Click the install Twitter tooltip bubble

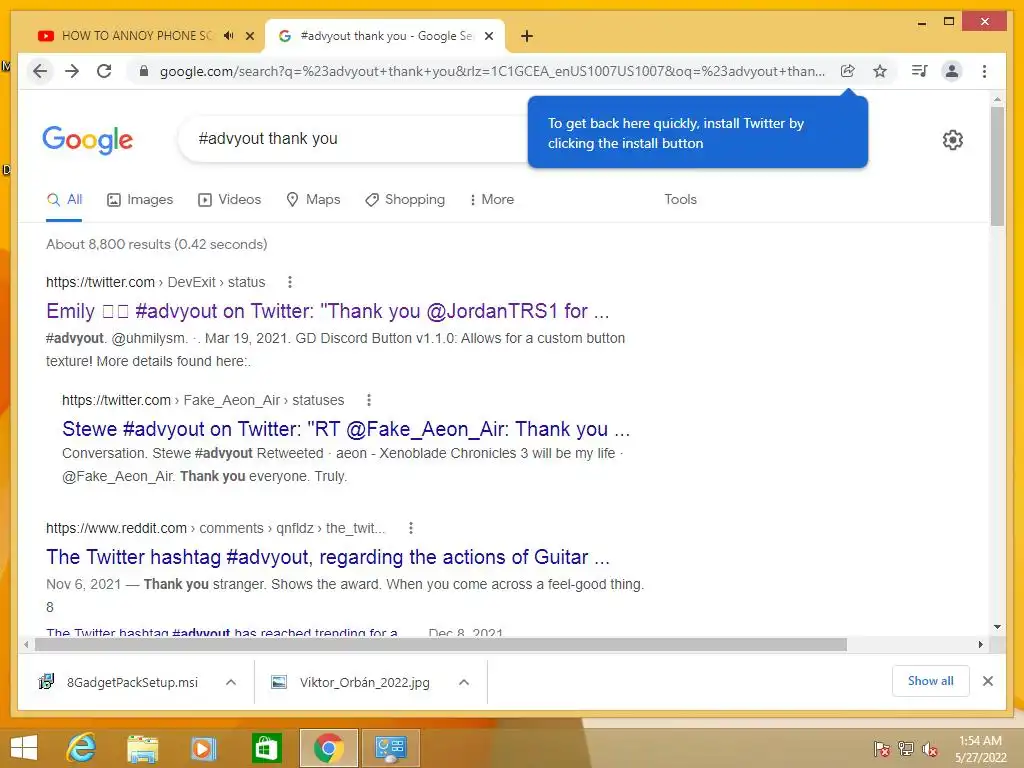point(697,133)
